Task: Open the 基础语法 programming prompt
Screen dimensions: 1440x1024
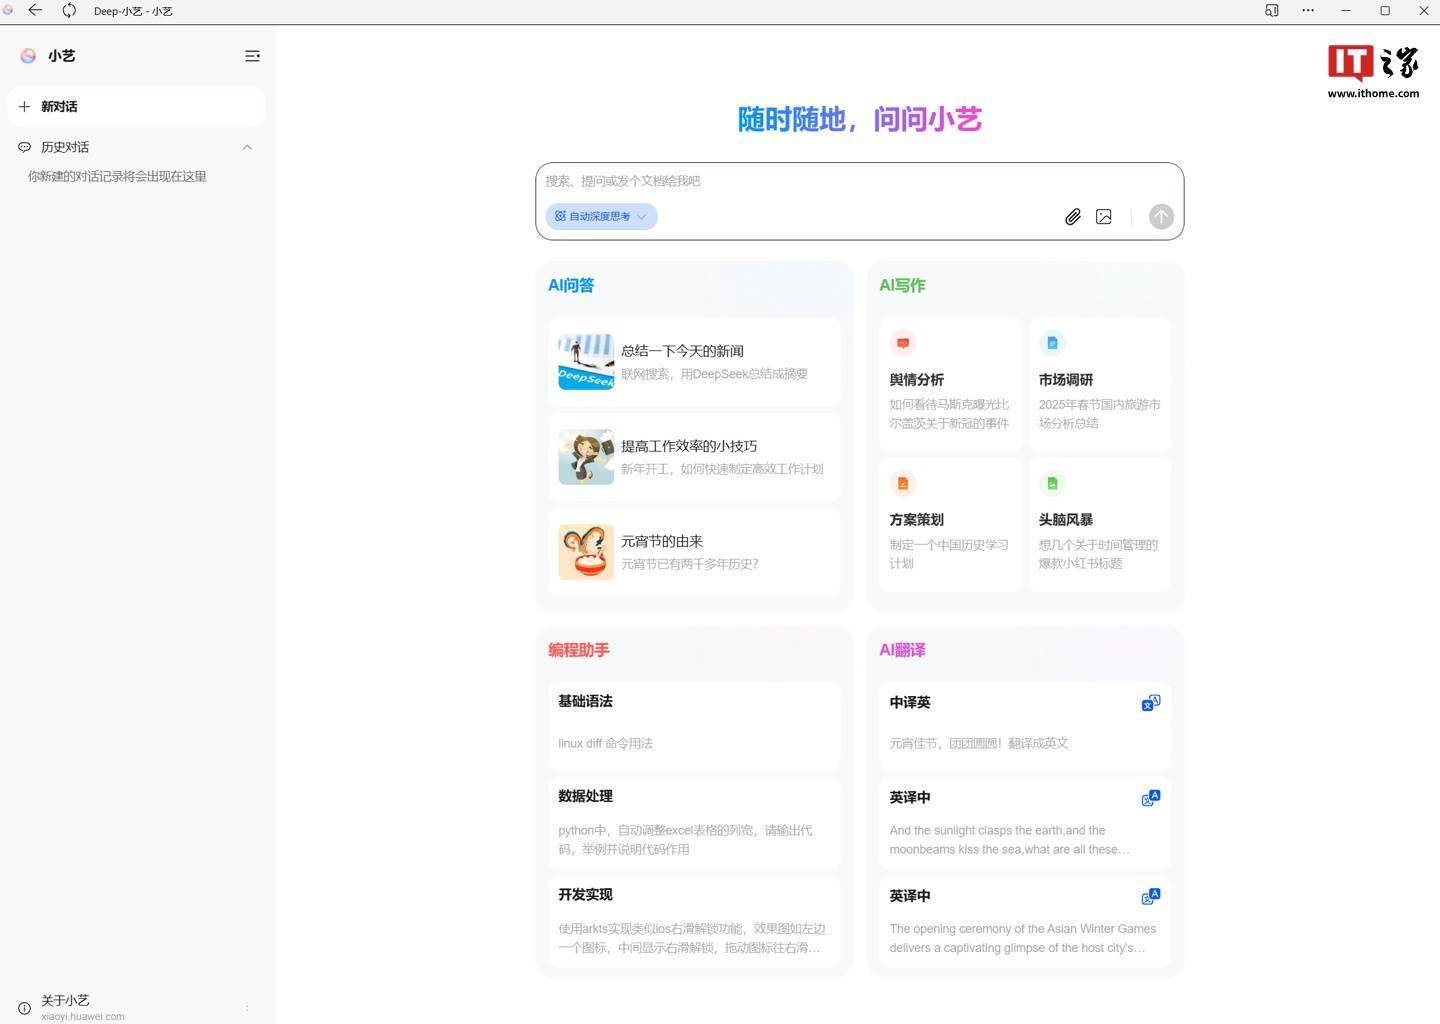Action: pos(694,724)
